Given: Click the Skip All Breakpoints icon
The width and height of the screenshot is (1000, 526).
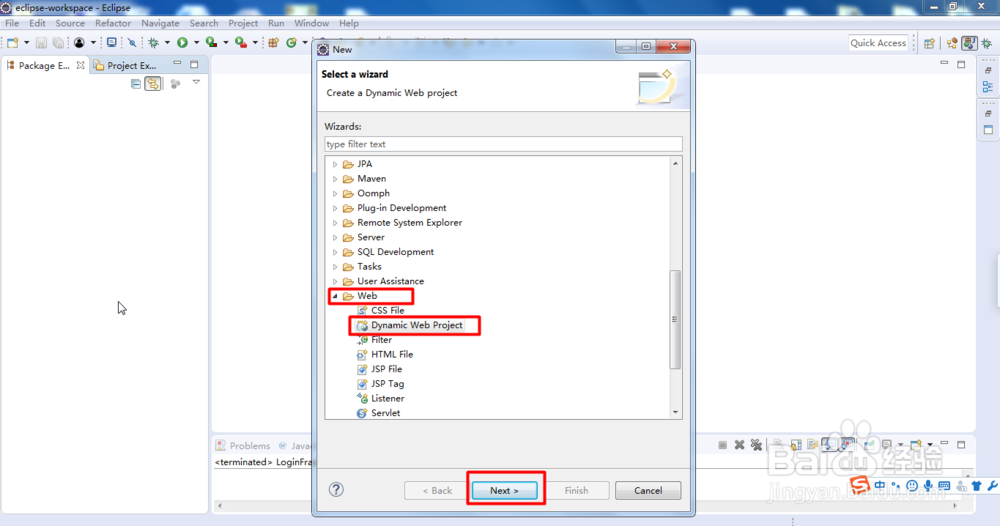Looking at the screenshot, I should [132, 43].
